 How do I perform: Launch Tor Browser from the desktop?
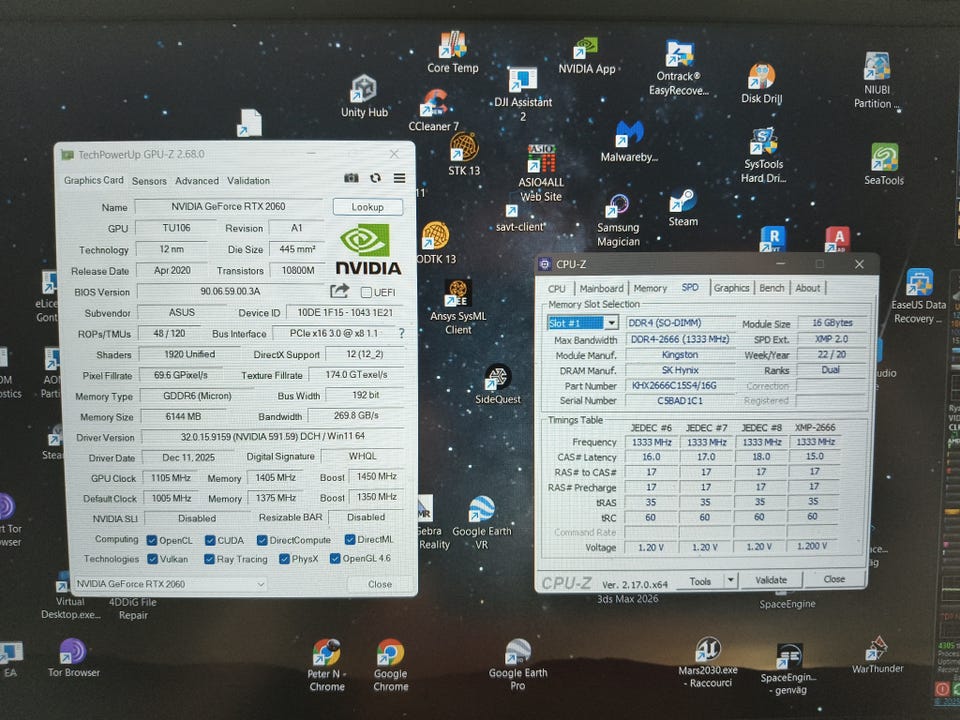[x=73, y=658]
